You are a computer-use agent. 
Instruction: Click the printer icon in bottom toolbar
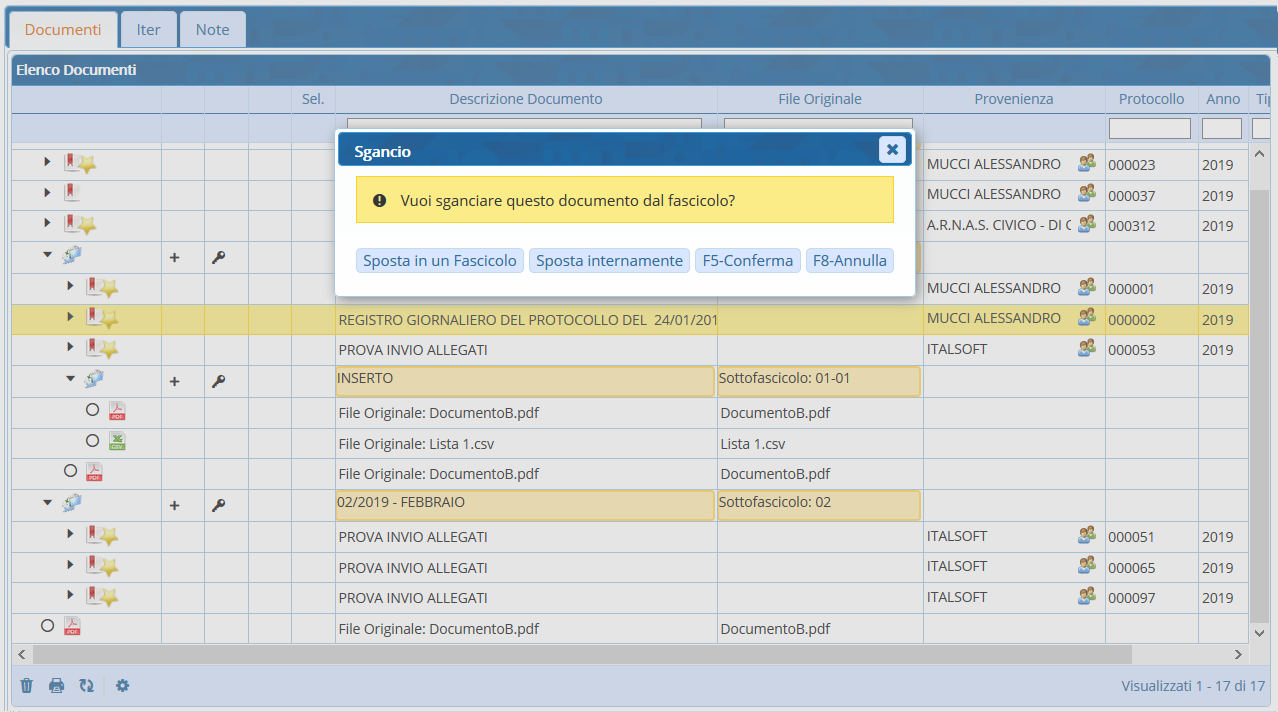[57, 686]
